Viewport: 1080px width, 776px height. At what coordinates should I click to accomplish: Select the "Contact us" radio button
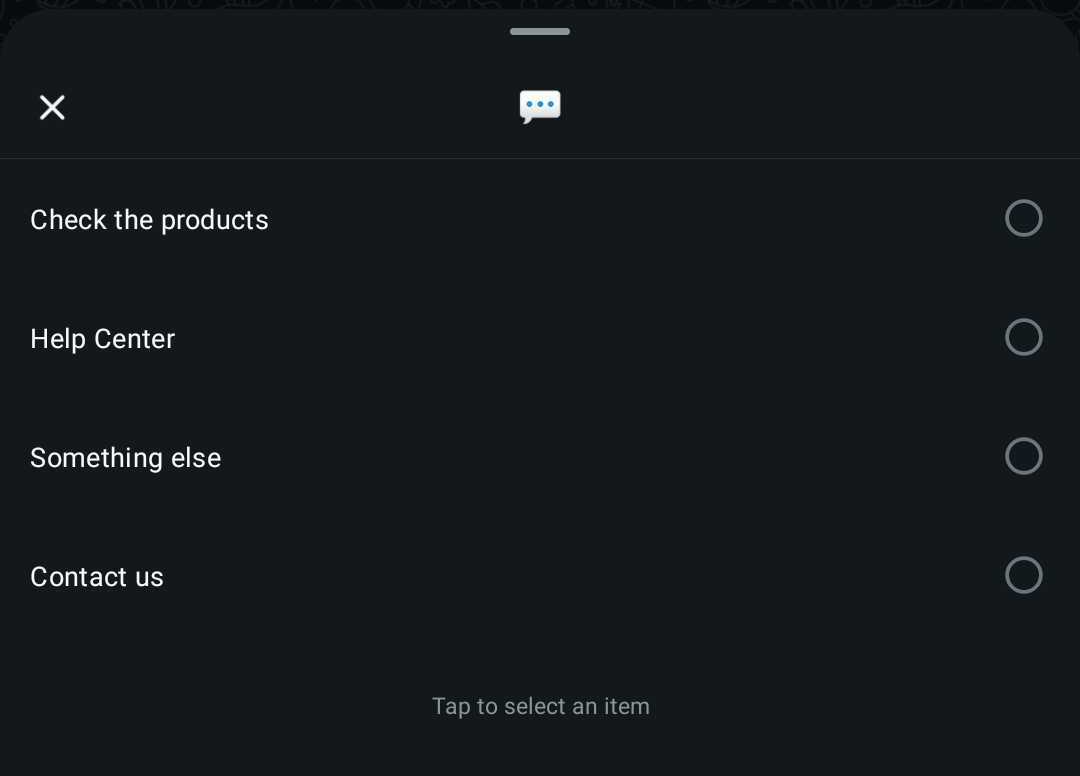pyautogui.click(x=1023, y=575)
